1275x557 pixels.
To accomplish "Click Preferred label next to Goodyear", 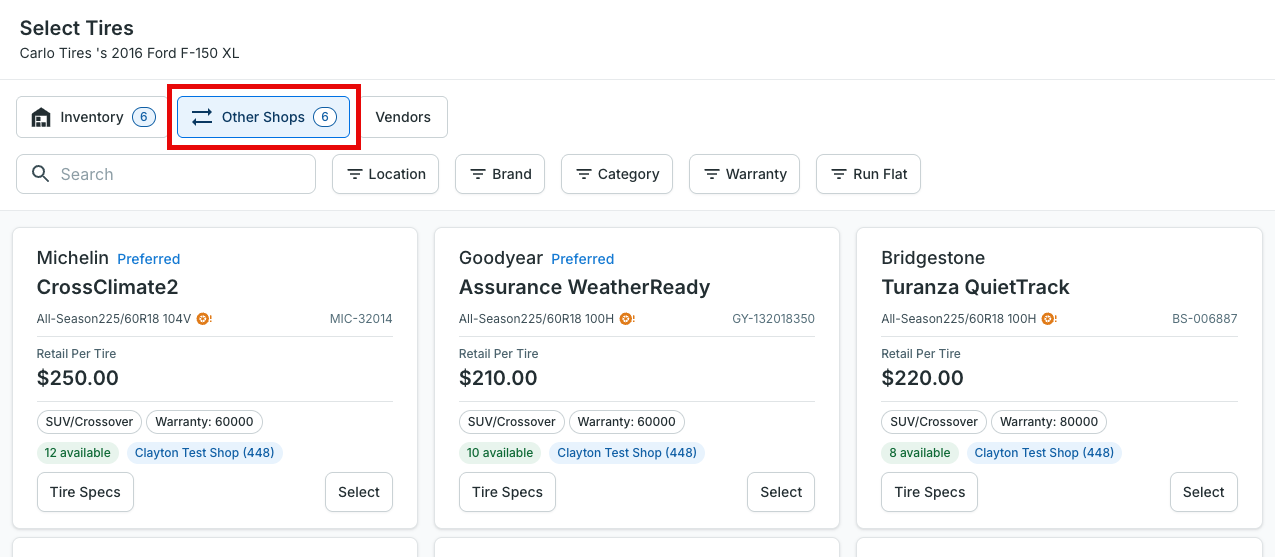I will point(583,259).
